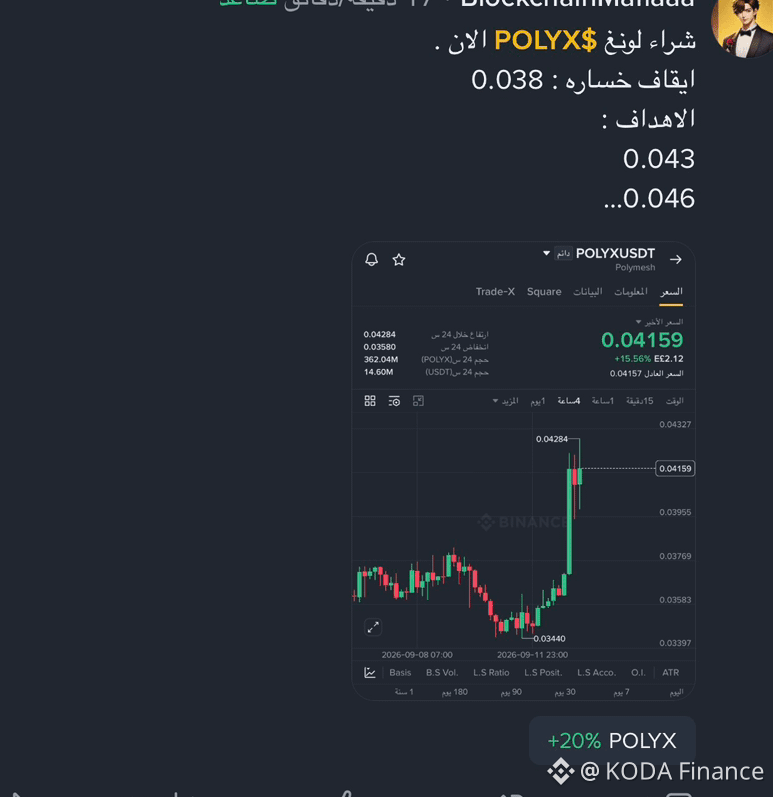The height and width of the screenshot is (797, 773).
Task: Select the 15 minute timeframe
Action: pyautogui.click(x=639, y=401)
